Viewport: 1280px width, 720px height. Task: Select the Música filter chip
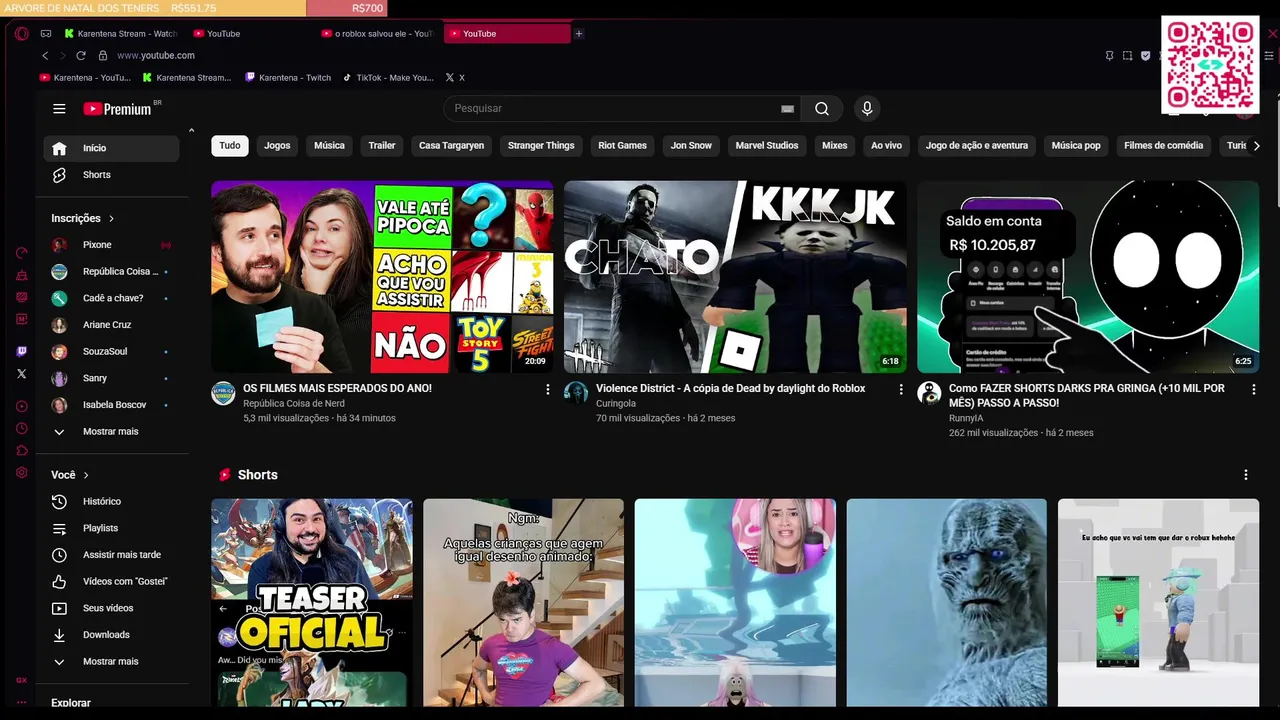point(329,146)
